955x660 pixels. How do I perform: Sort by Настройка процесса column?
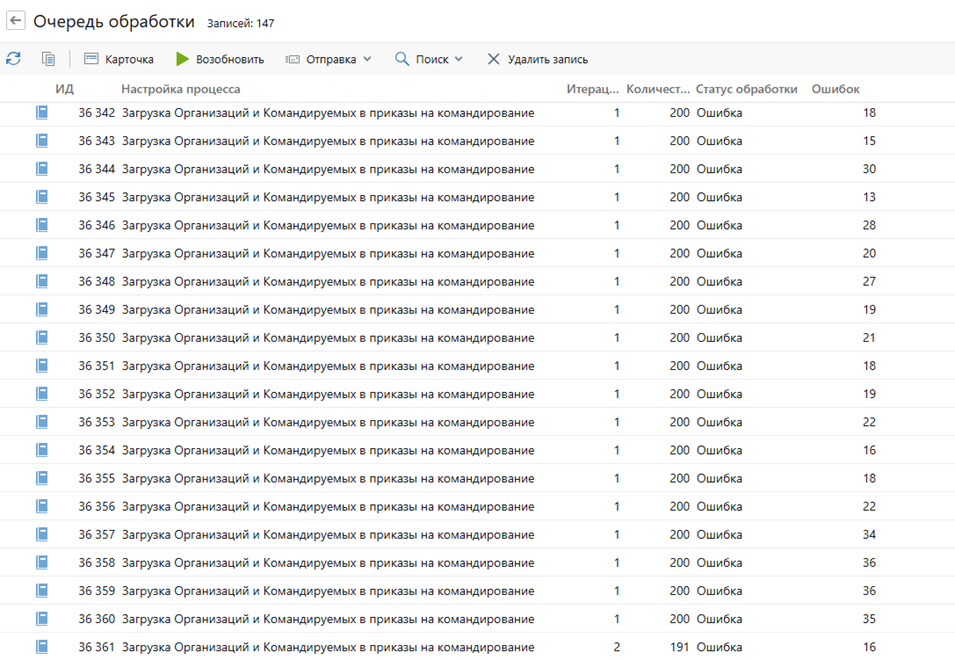181,89
